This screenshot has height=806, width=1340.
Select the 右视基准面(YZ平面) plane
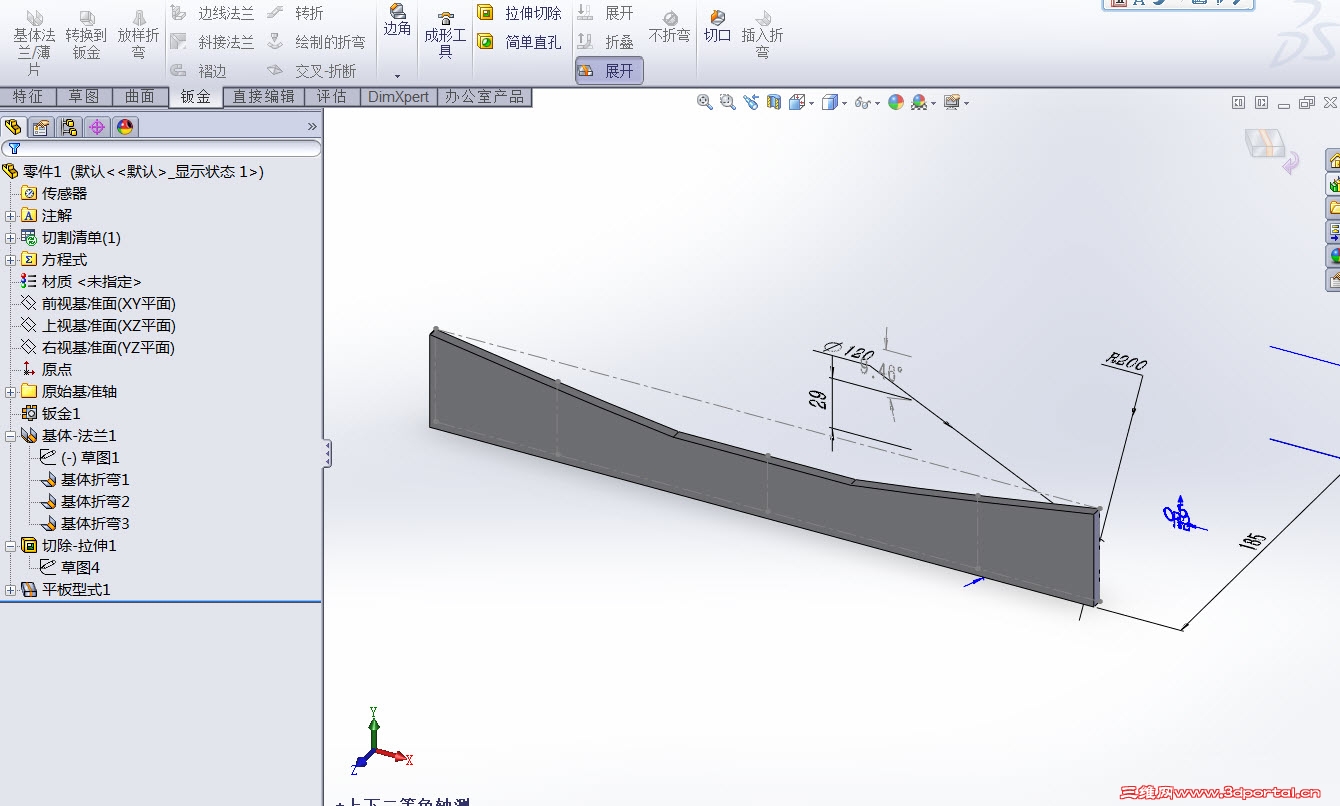coord(98,348)
